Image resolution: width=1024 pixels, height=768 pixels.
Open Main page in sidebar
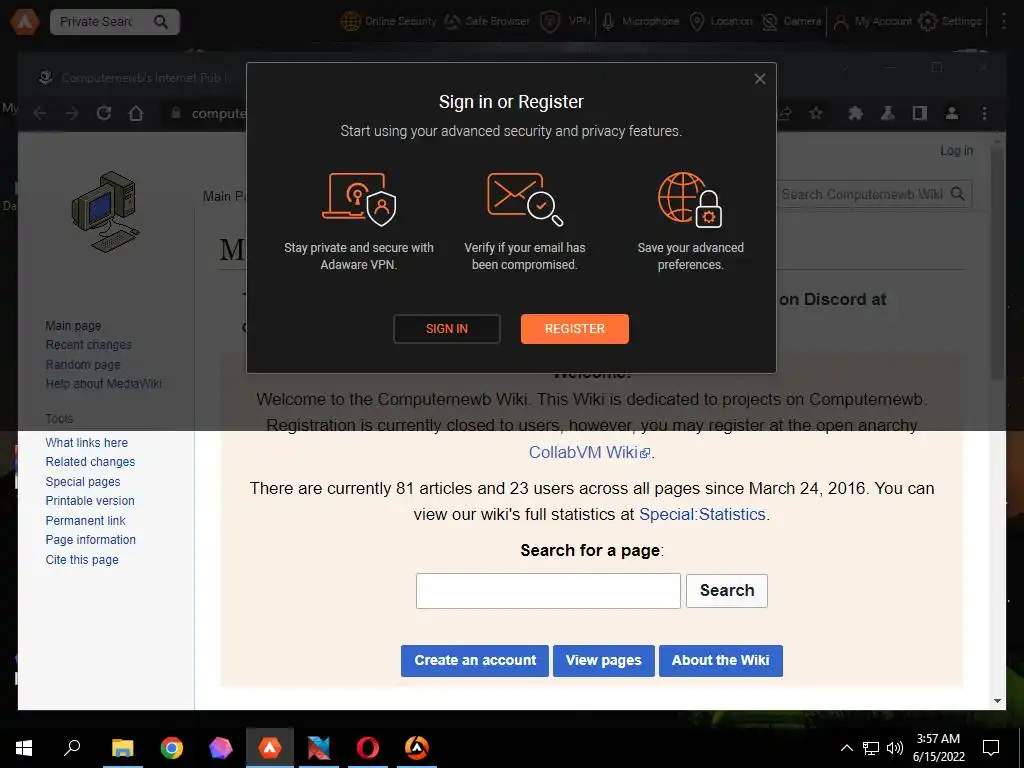pos(73,325)
